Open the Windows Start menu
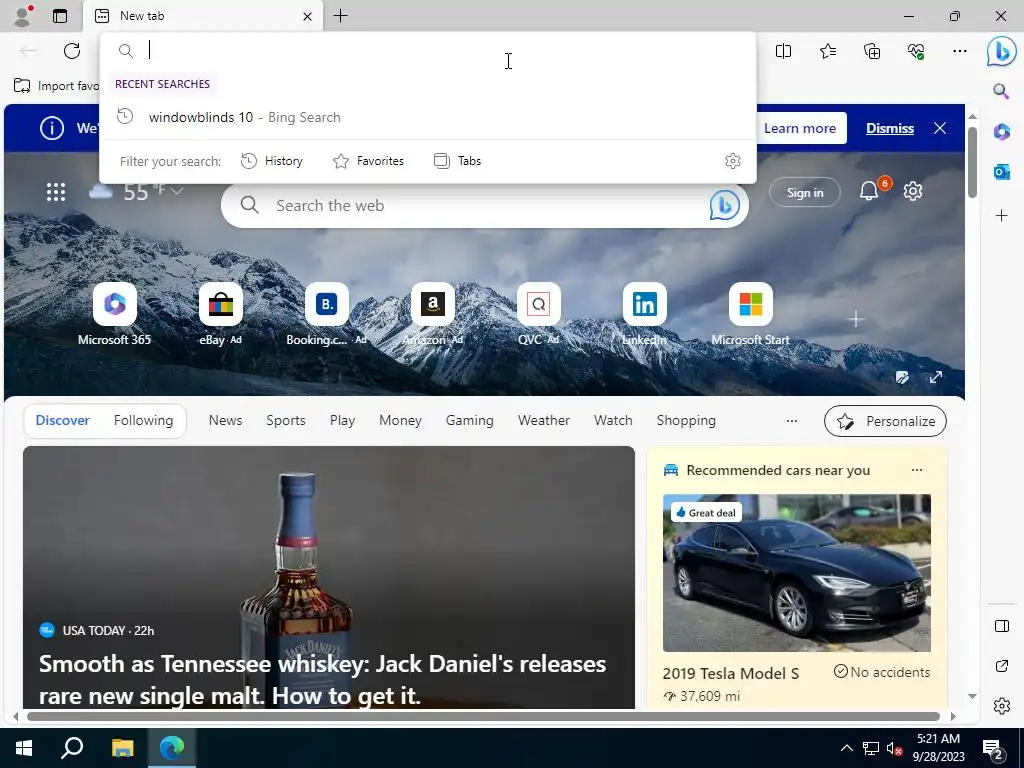The width and height of the screenshot is (1024, 768). (24, 748)
